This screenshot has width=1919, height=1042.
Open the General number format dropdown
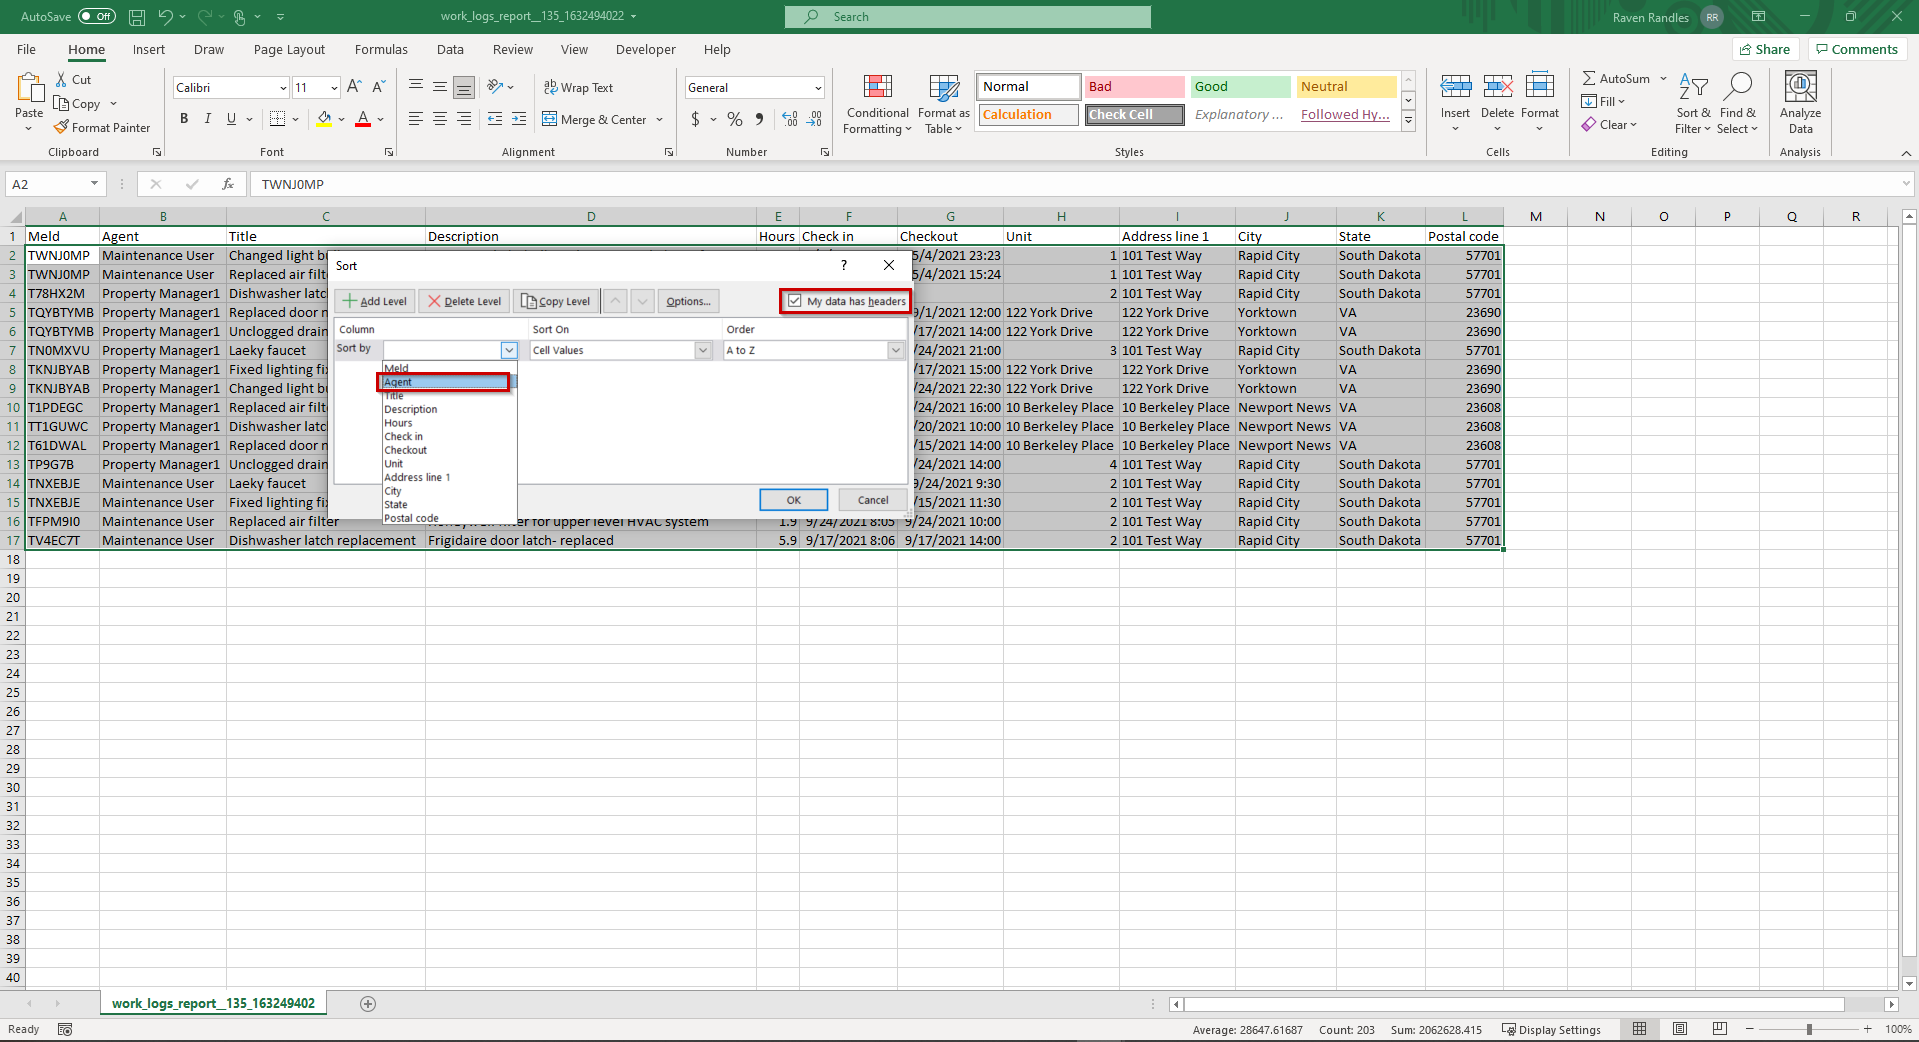pos(817,88)
